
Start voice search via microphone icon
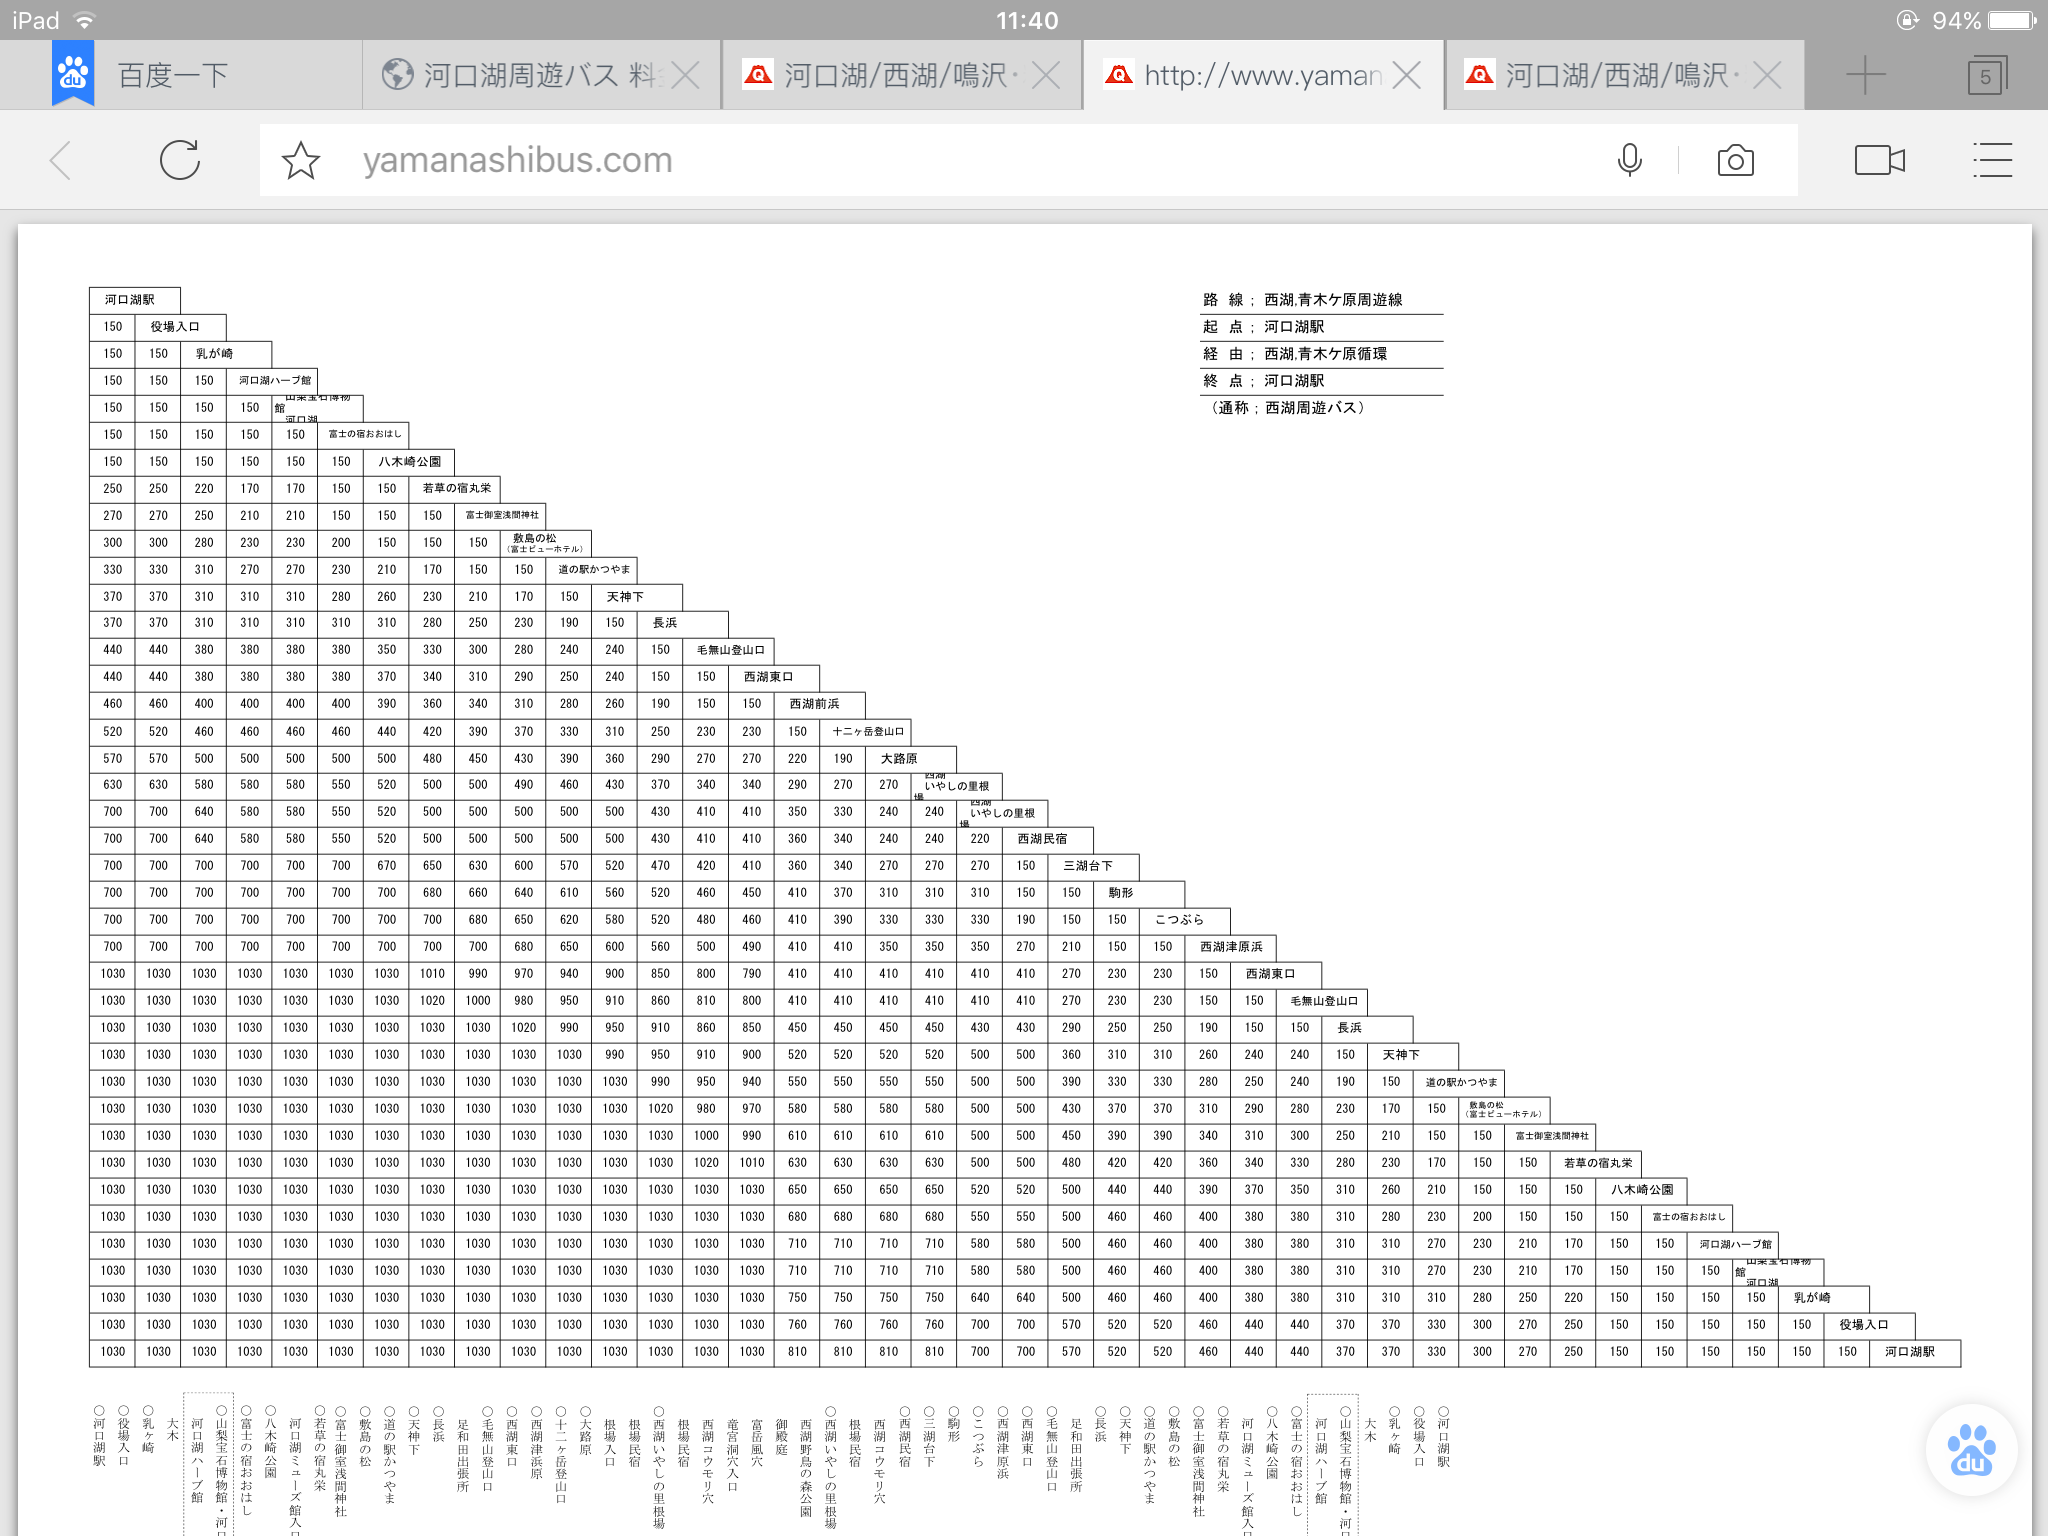tap(1629, 160)
